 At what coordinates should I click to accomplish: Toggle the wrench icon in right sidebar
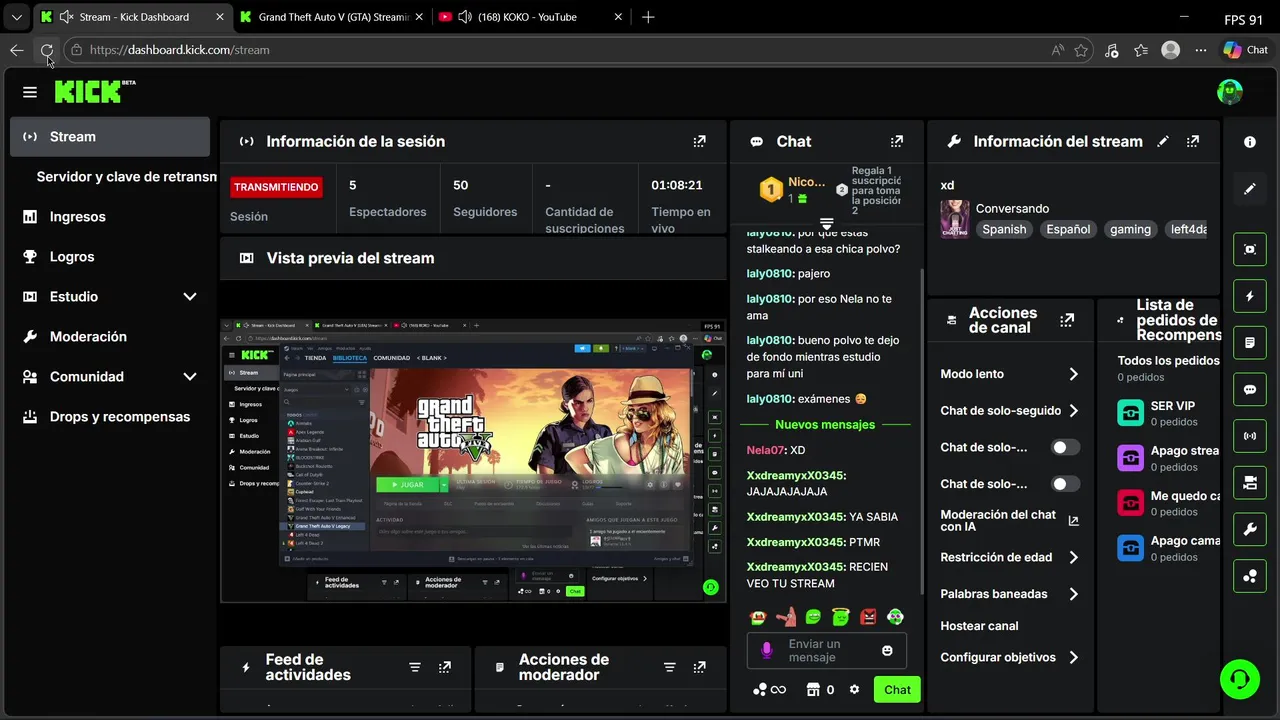(1250, 529)
